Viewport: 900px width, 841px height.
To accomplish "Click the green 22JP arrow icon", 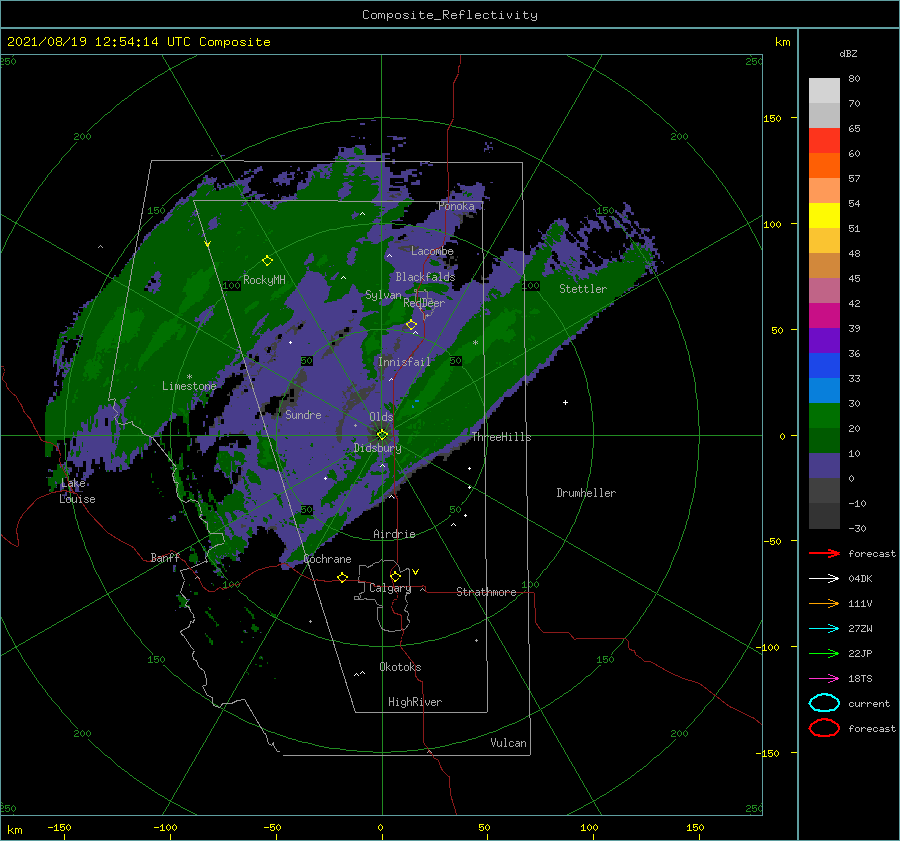I will (x=824, y=653).
